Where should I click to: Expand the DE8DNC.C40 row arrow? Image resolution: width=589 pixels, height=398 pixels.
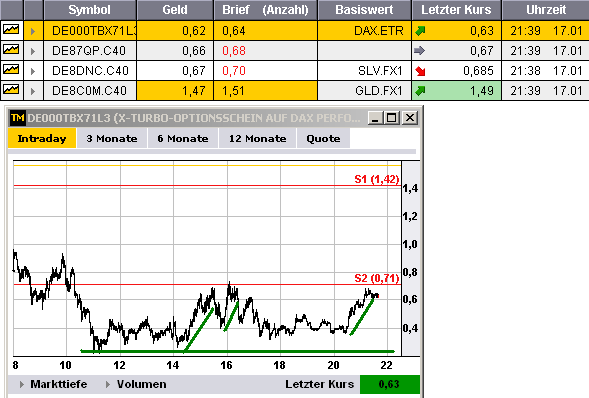[33, 71]
